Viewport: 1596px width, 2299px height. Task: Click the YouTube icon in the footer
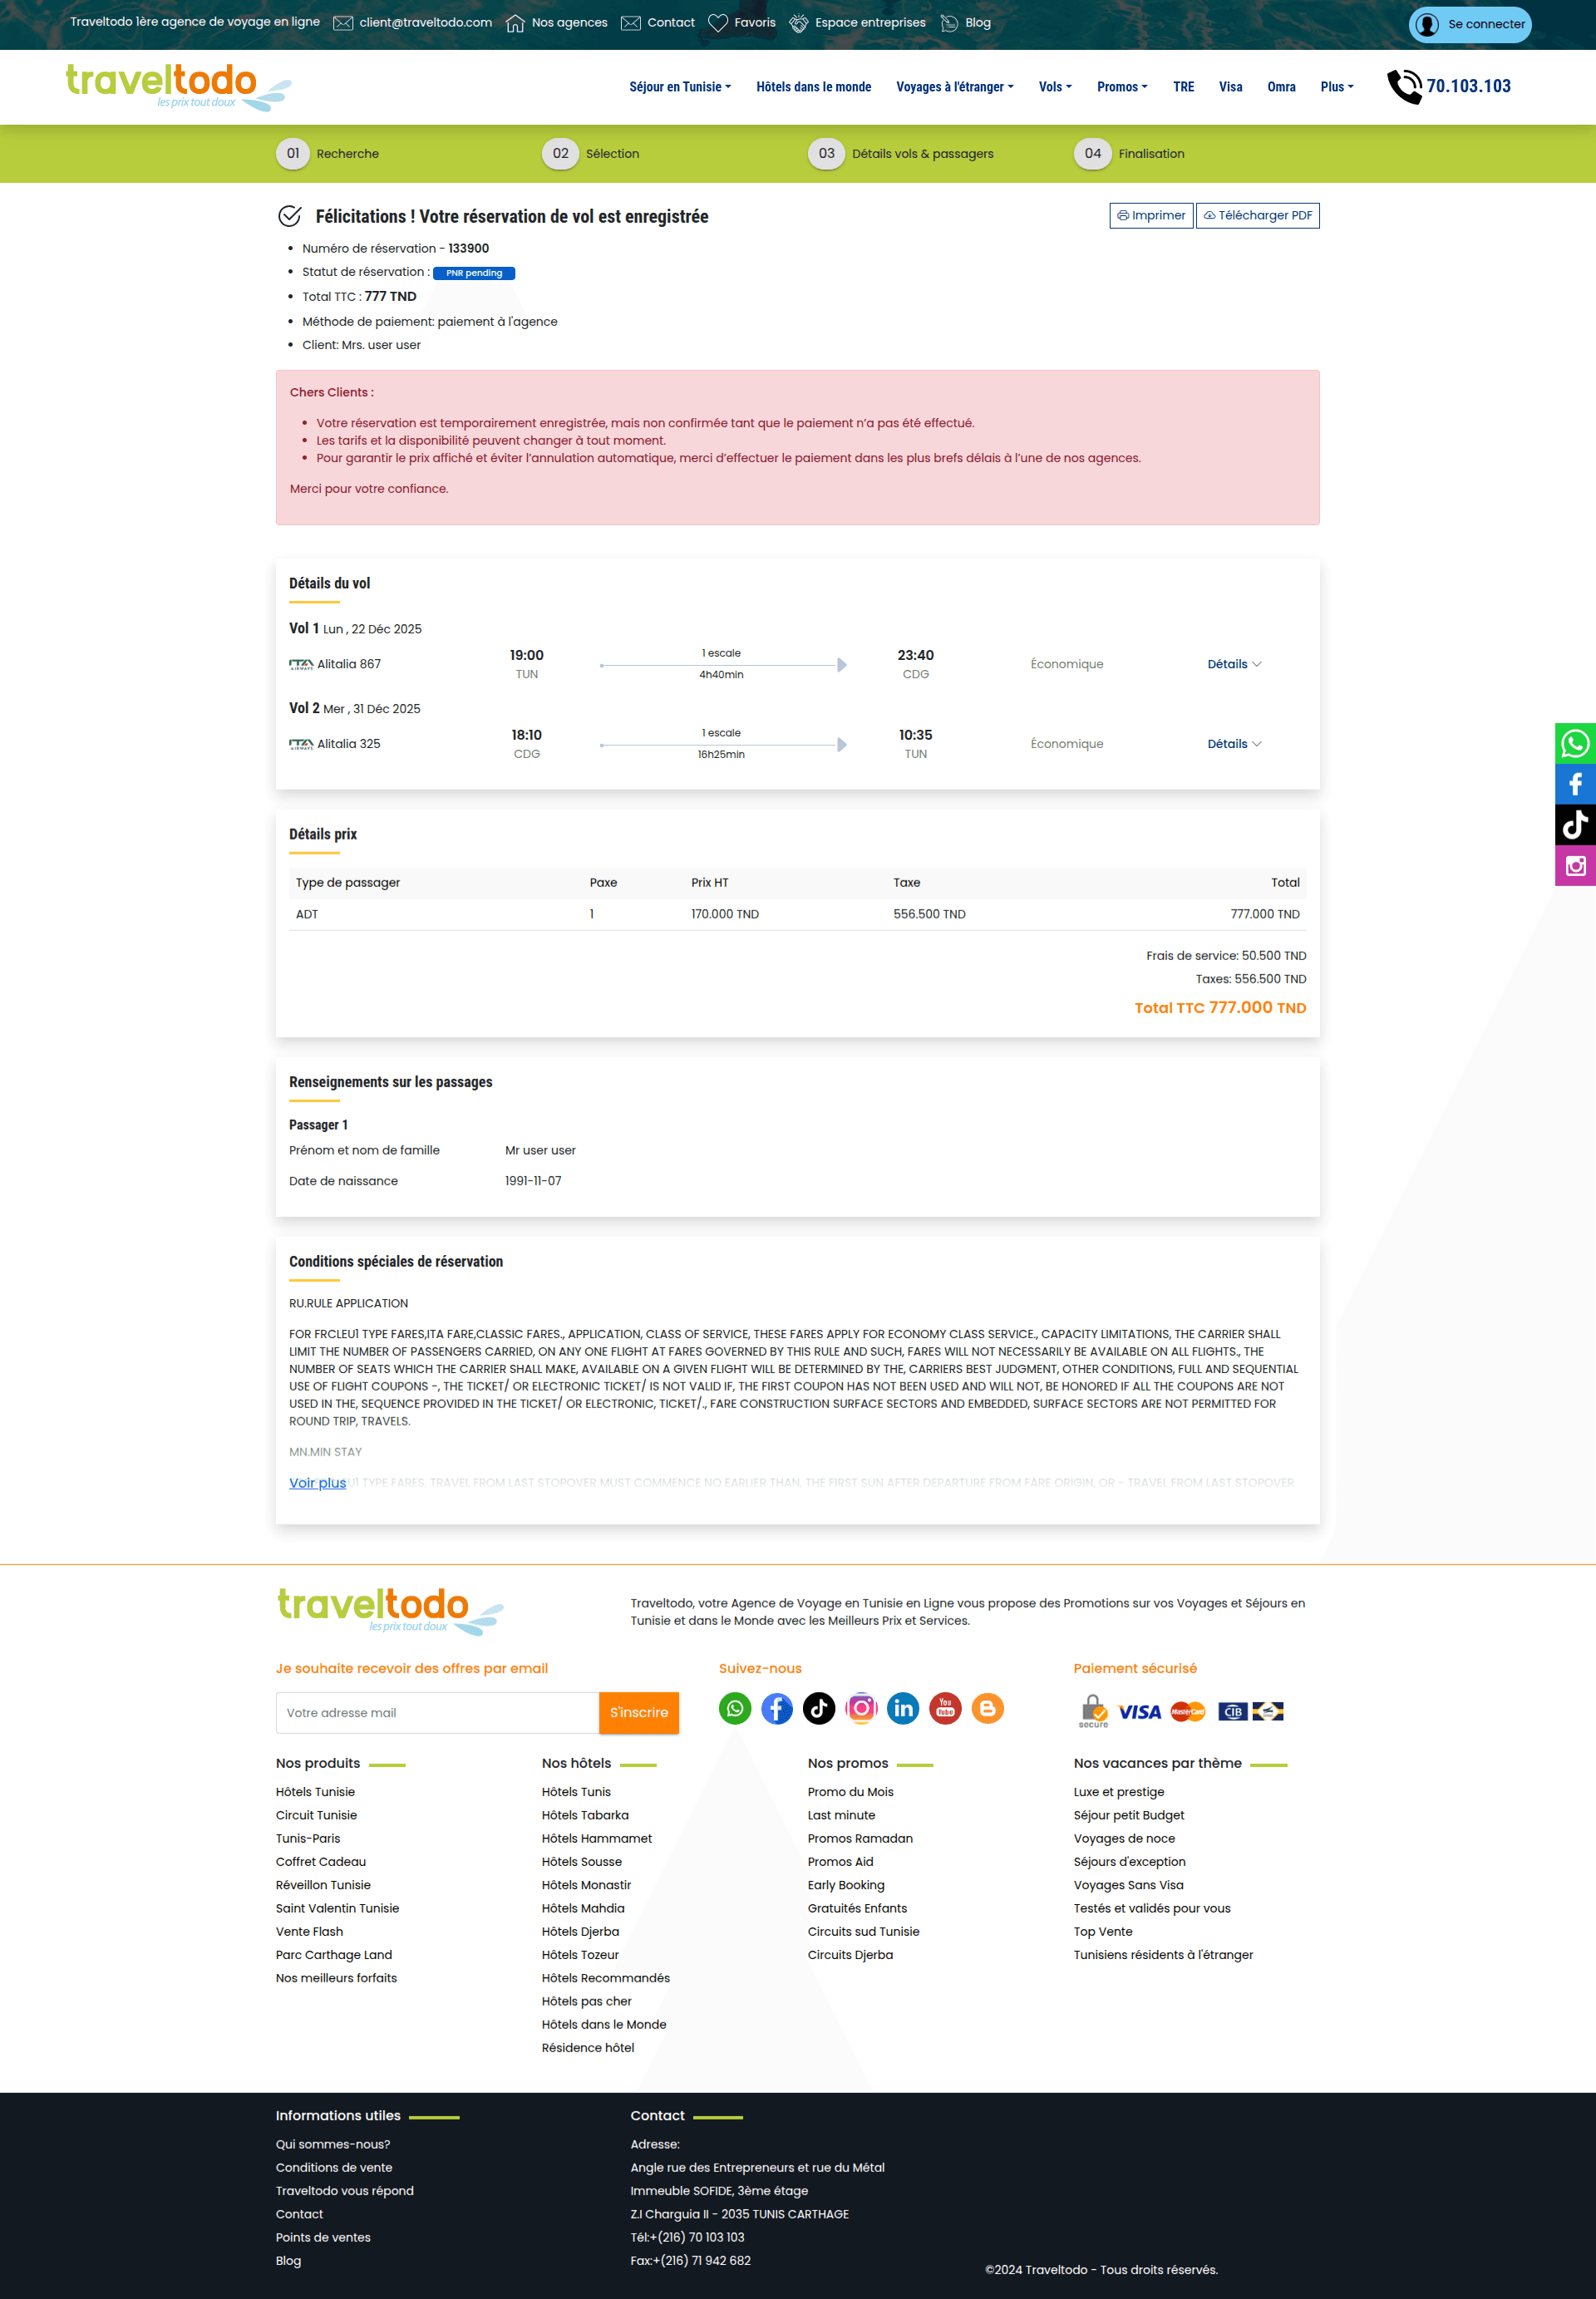coord(945,1708)
